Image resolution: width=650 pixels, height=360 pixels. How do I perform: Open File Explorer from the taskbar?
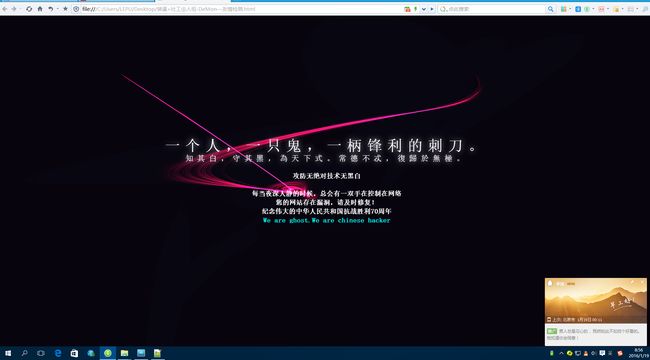(124, 353)
